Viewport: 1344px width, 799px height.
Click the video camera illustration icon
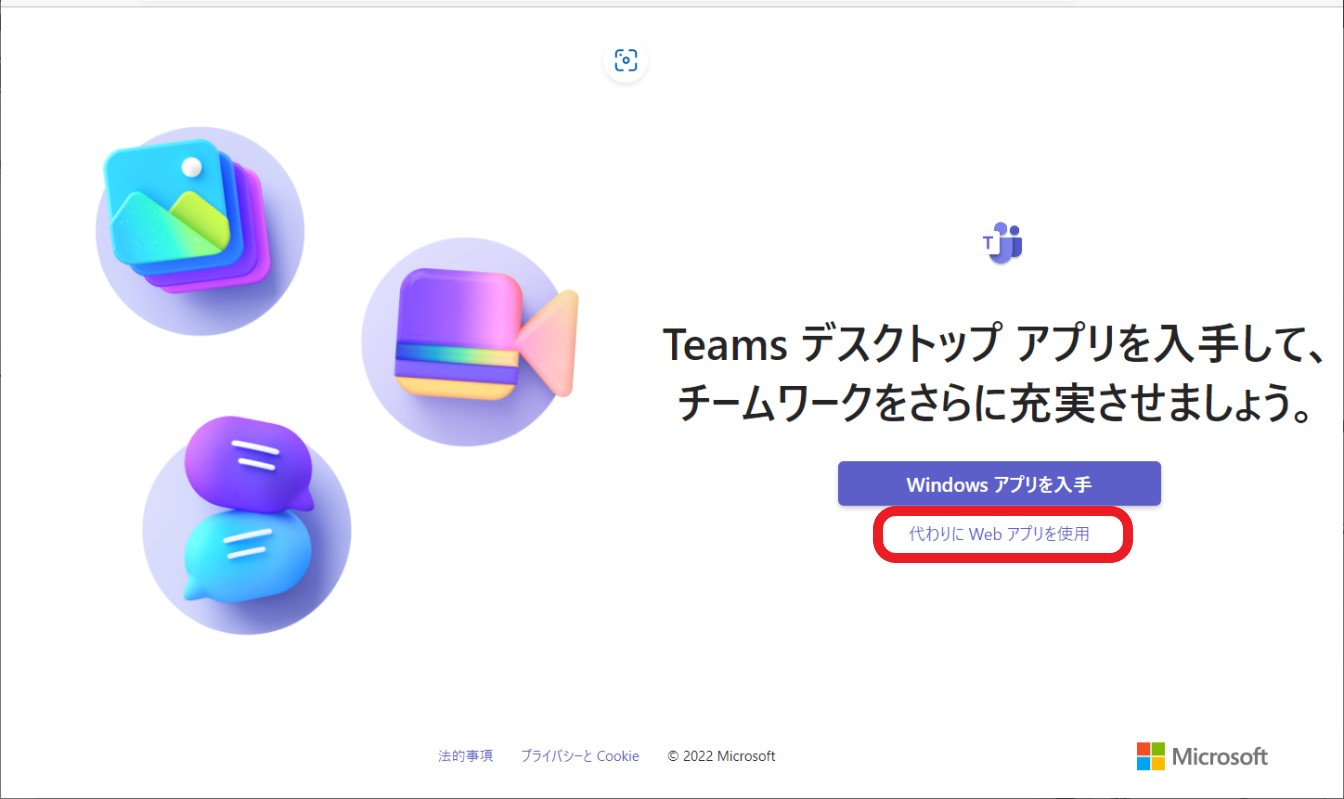[470, 336]
